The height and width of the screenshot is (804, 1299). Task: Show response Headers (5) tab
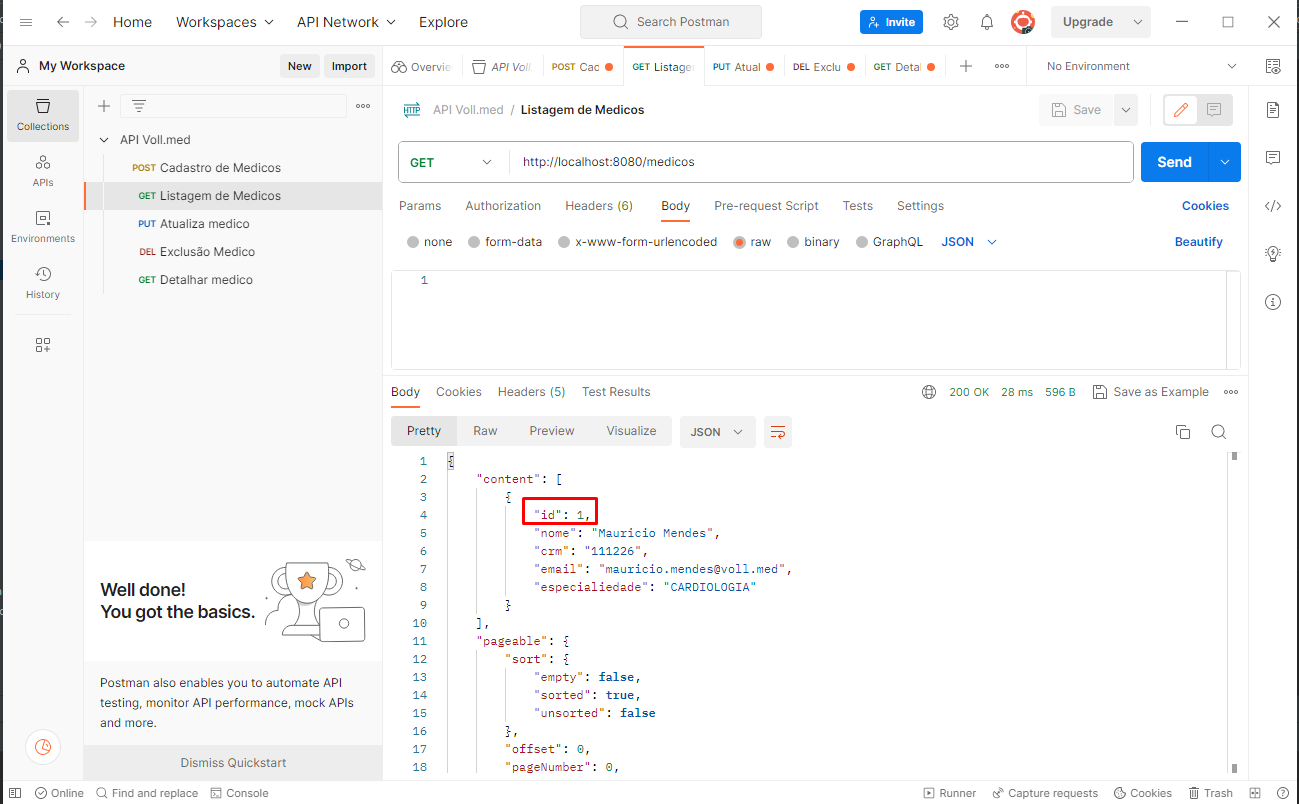[x=531, y=392]
